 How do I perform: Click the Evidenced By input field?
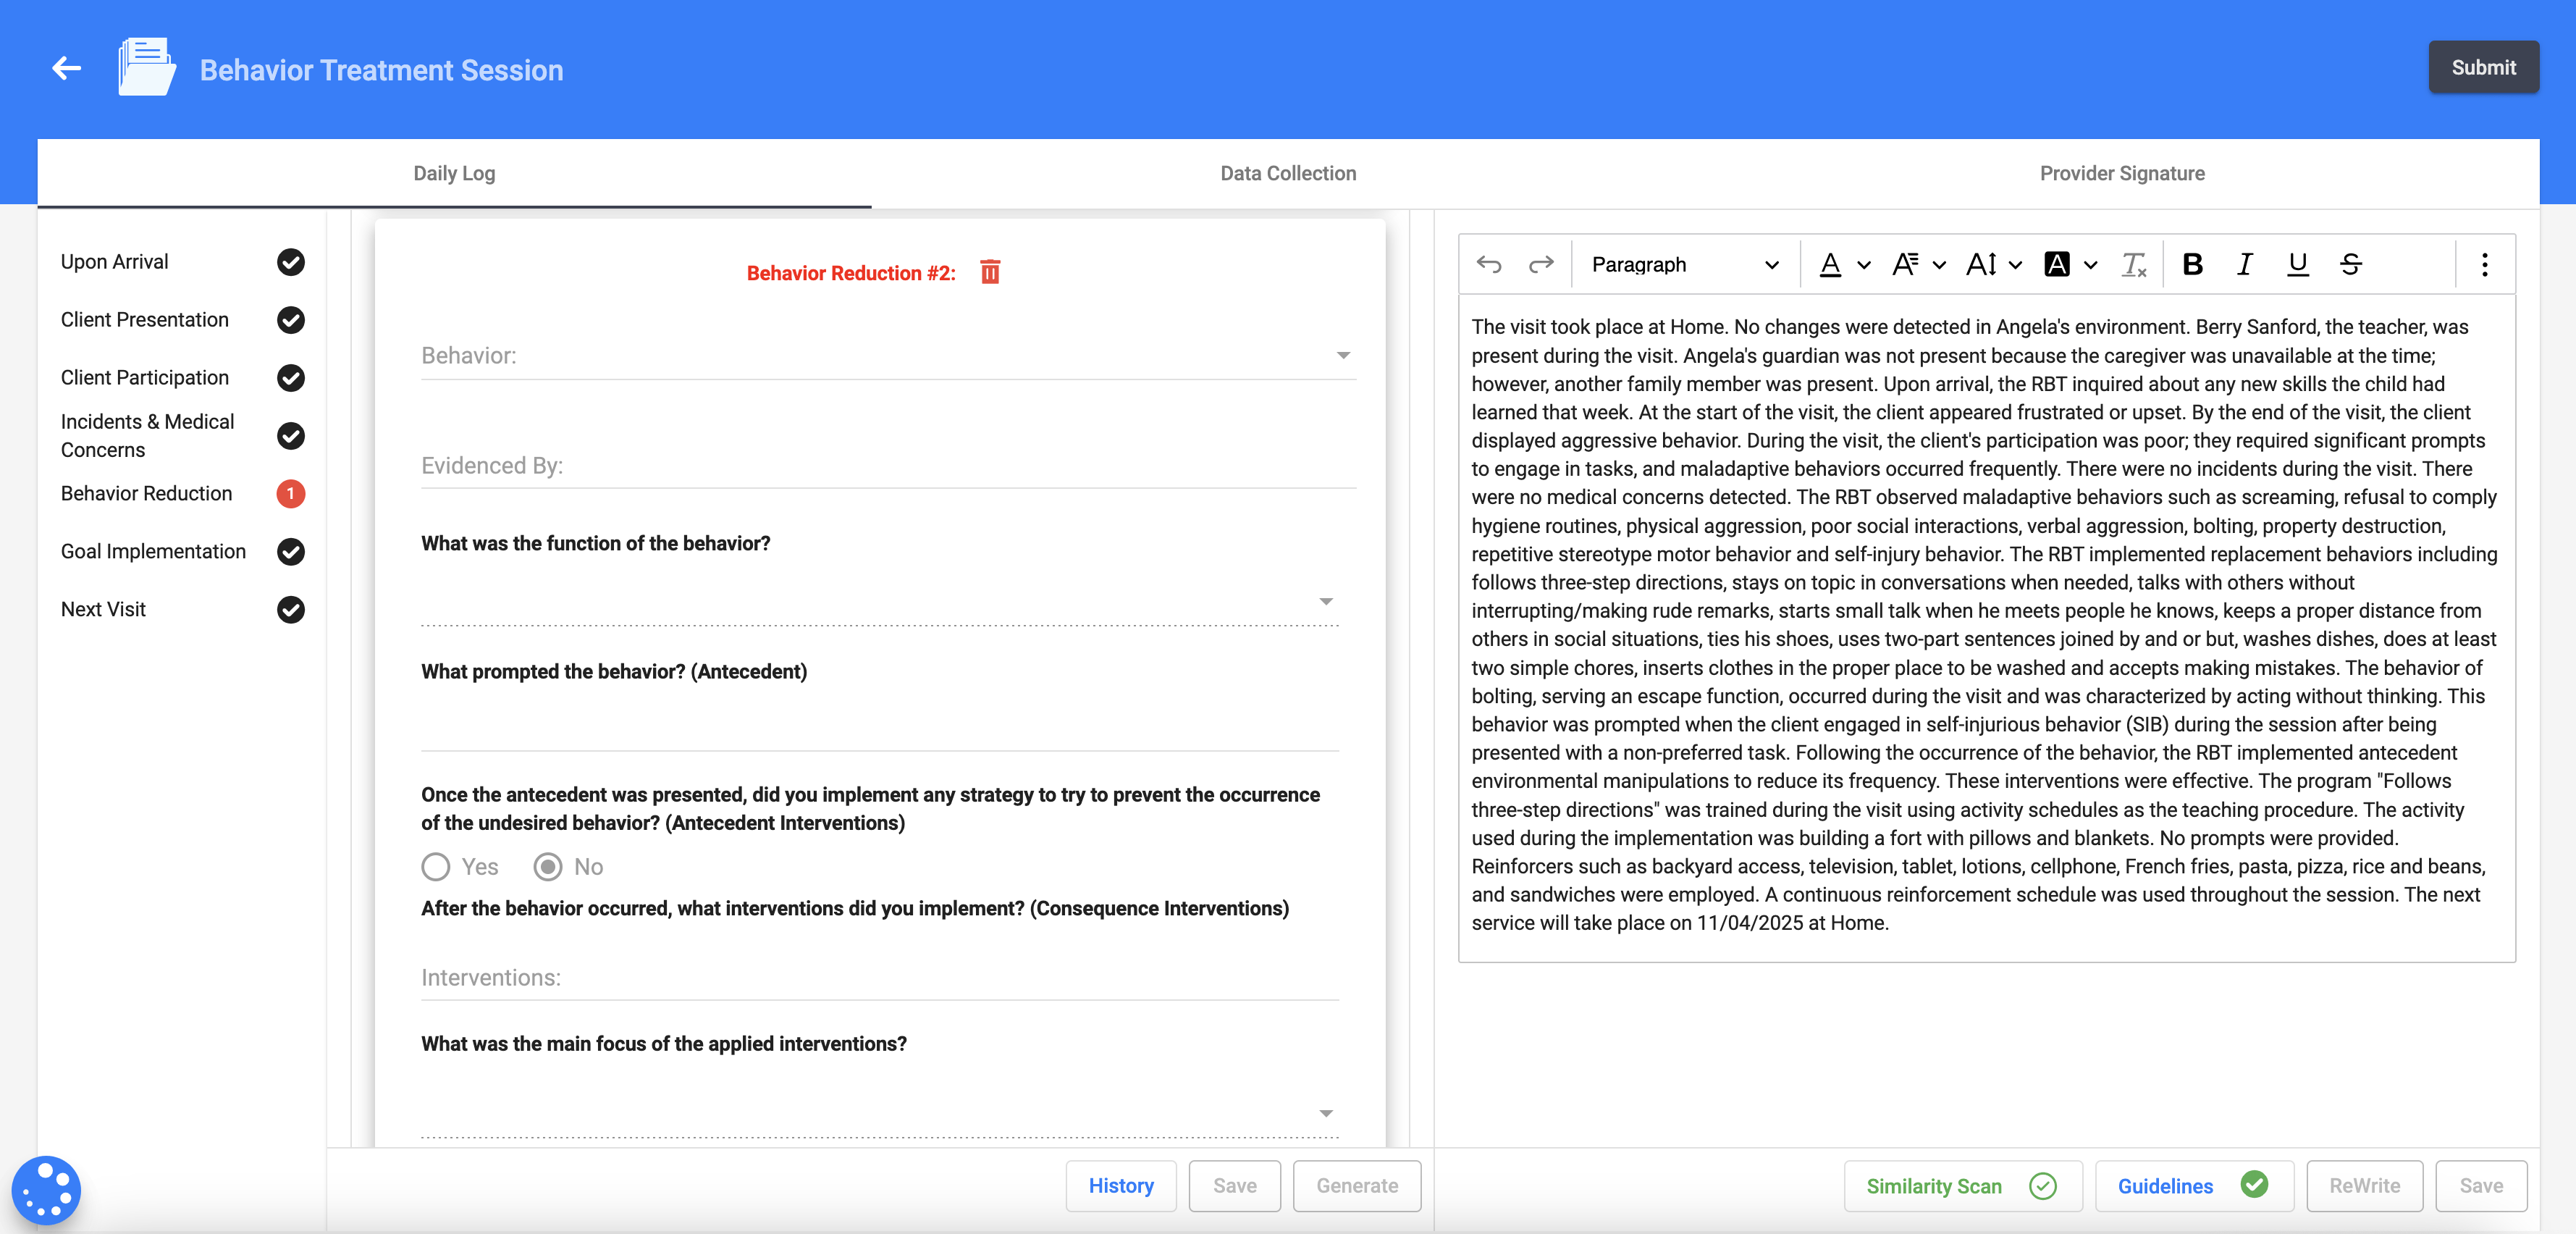888,466
